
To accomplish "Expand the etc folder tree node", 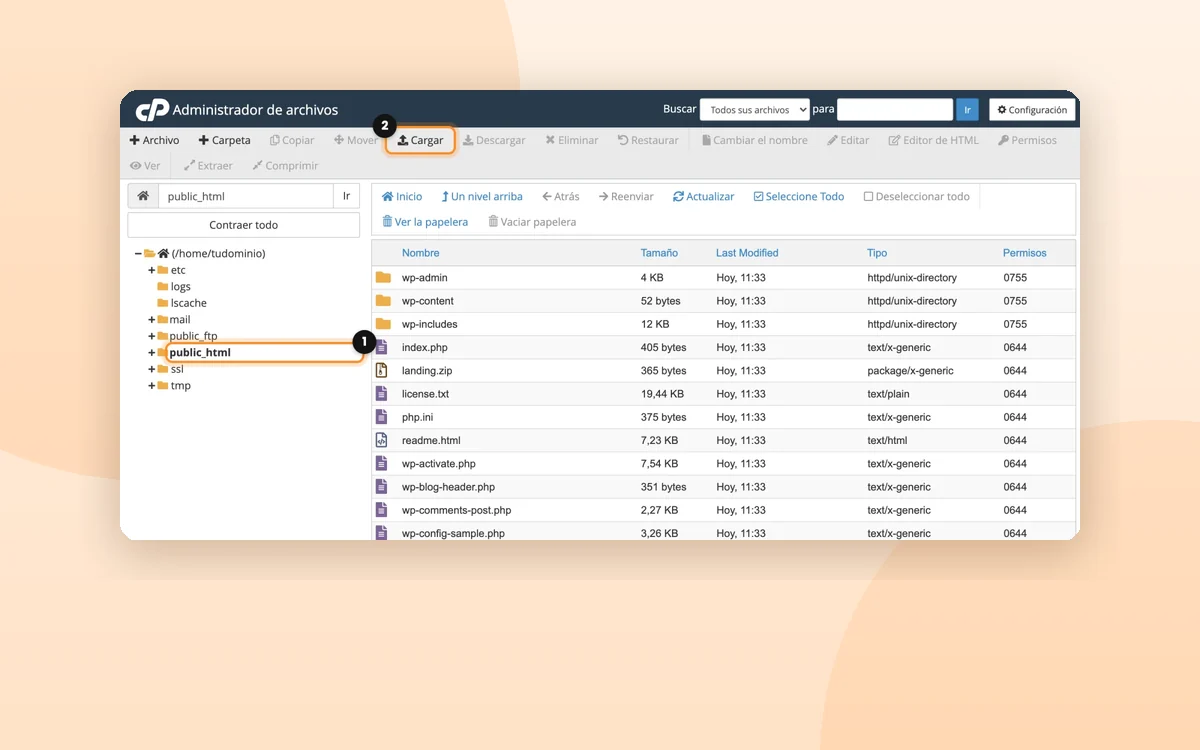I will pos(152,270).
